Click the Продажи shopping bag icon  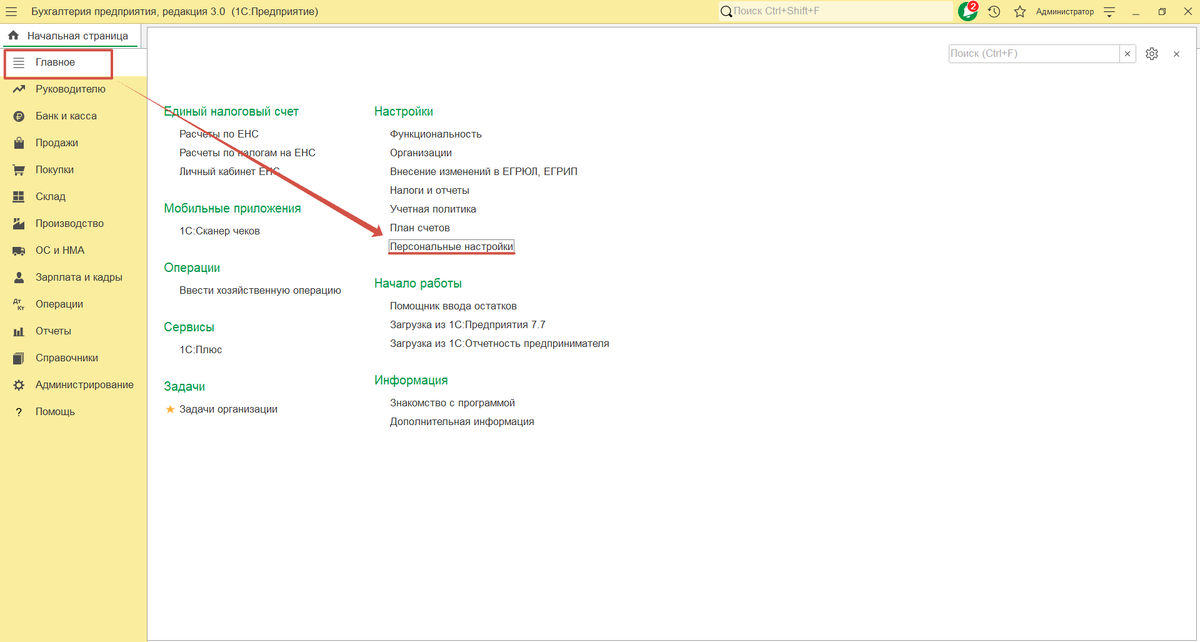tap(18, 143)
